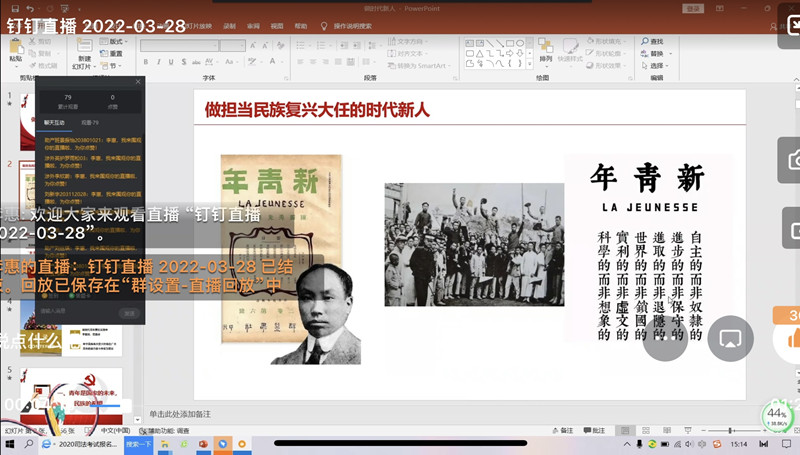Adjust the zoom slider in status bar
The width and height of the screenshot is (800, 455).
pyautogui.click(x=730, y=431)
